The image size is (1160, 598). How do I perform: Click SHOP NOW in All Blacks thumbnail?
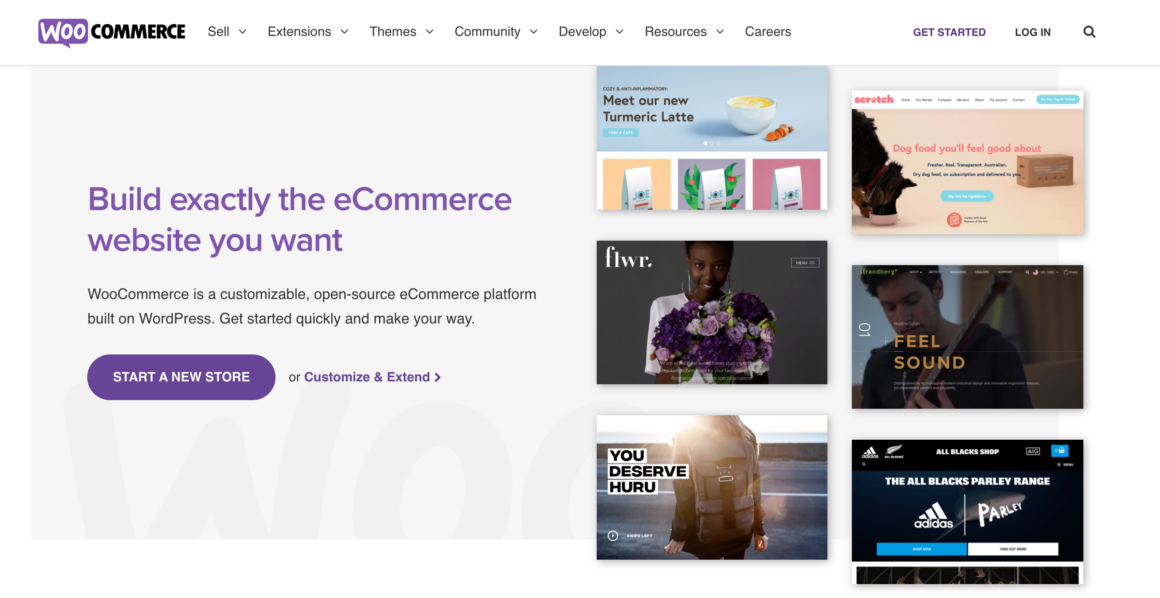point(922,549)
